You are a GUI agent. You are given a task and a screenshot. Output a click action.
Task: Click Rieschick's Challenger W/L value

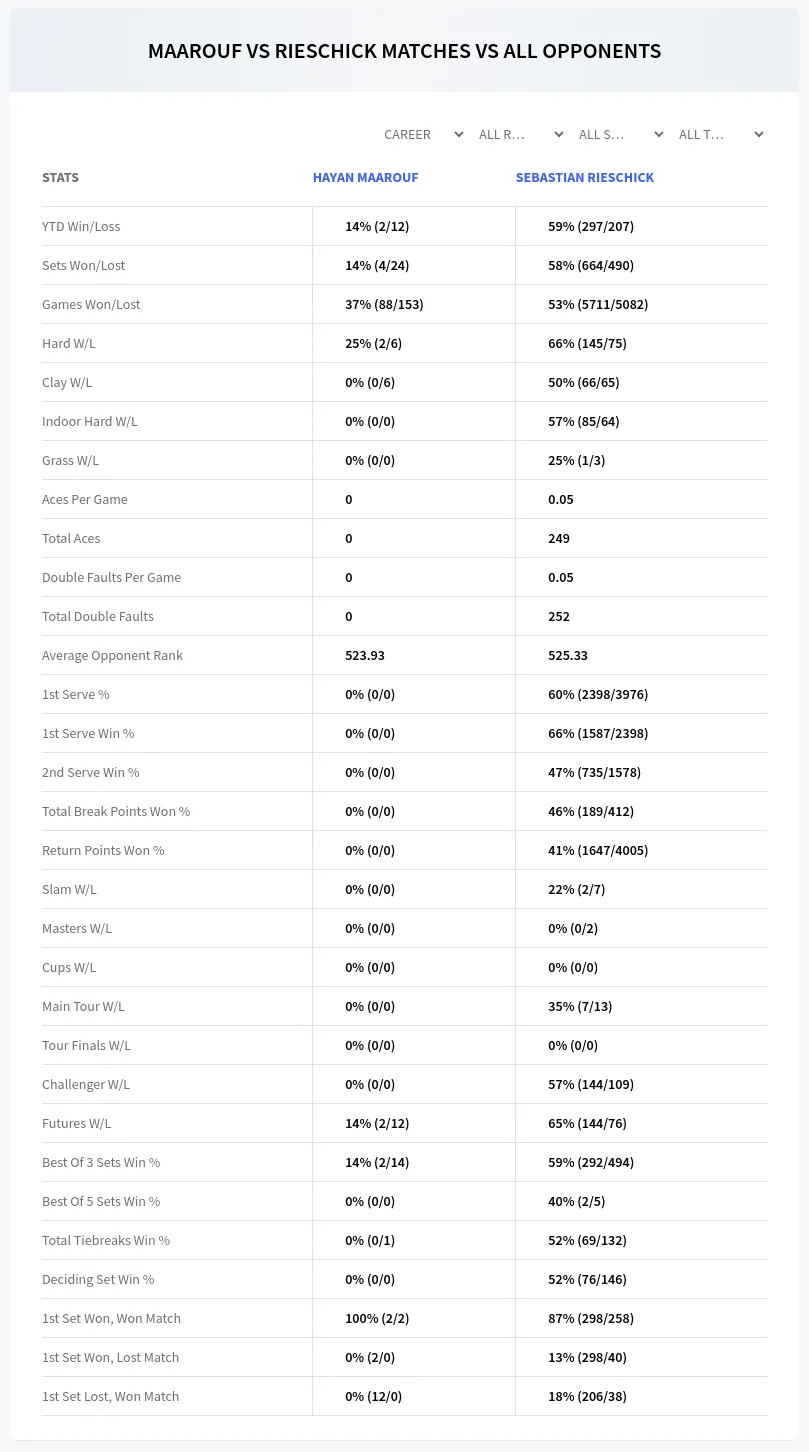tap(591, 1084)
